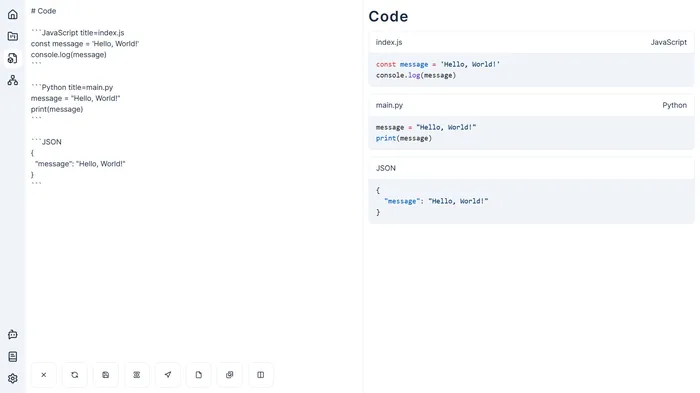
Task: Toggle focus mode toolbar icon
Action: click(x=137, y=375)
